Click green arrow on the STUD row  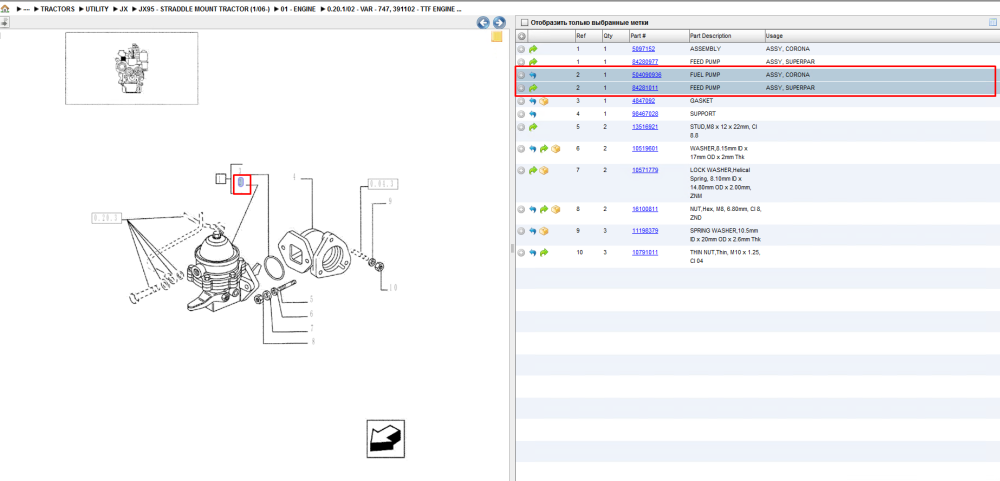533,127
